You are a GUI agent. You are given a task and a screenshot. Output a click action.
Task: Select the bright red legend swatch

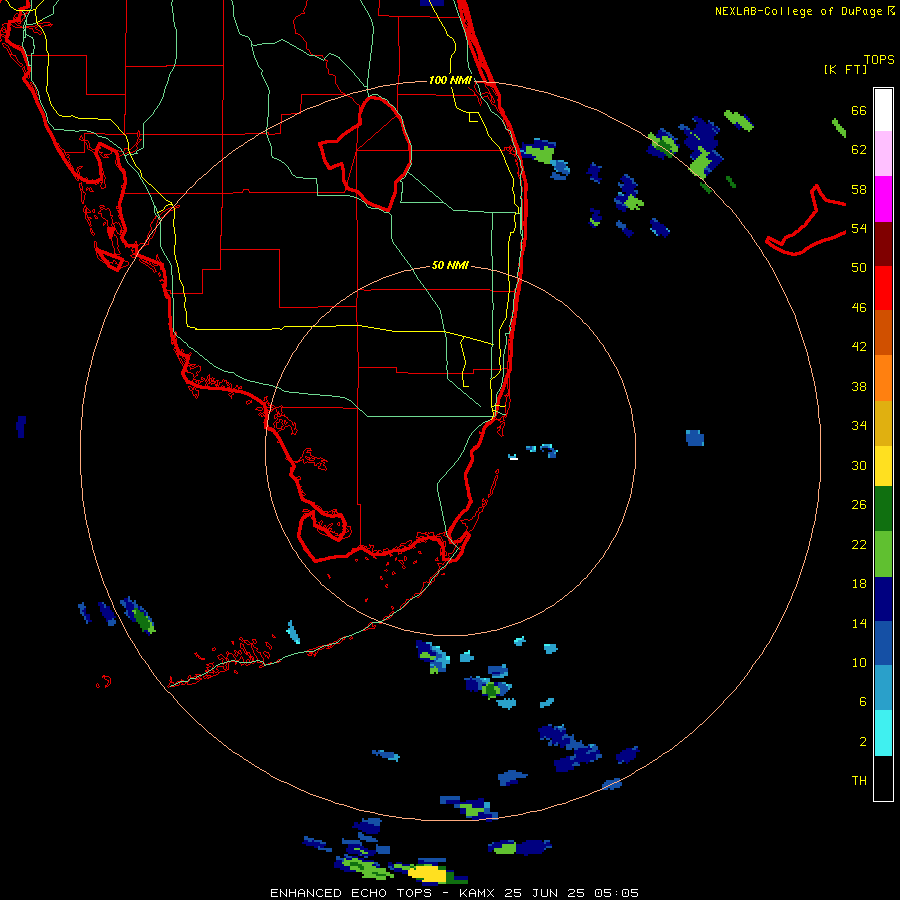click(883, 288)
